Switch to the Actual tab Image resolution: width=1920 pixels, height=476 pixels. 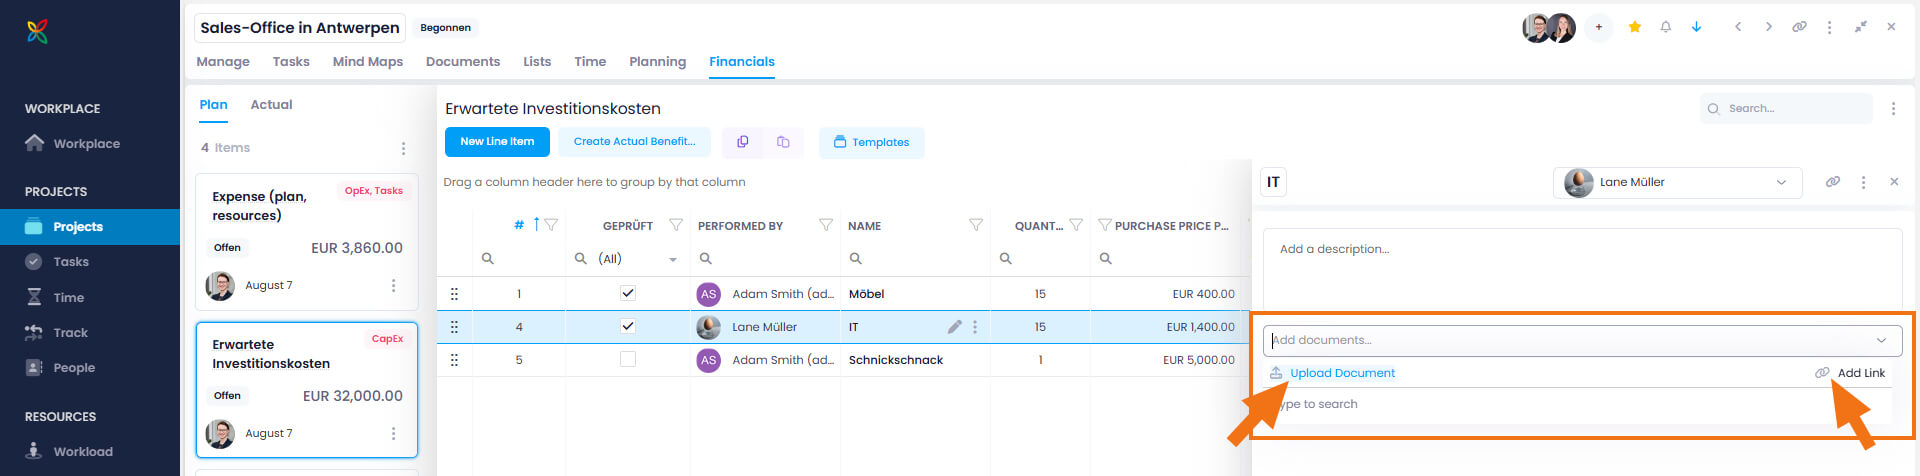click(x=271, y=105)
